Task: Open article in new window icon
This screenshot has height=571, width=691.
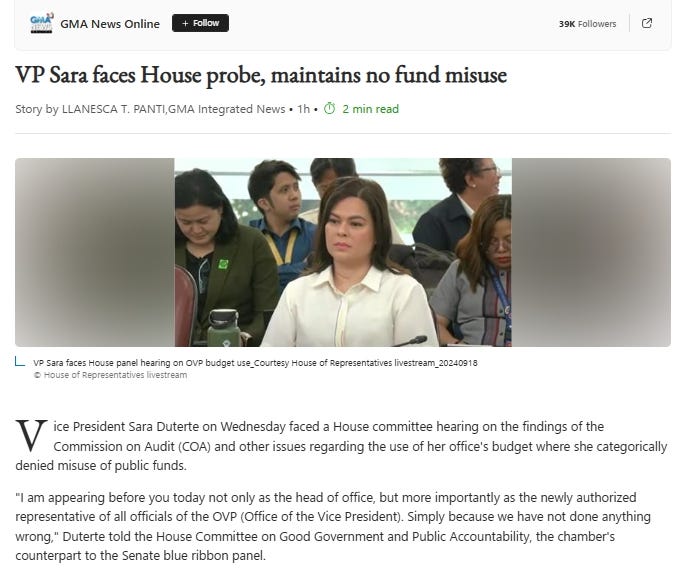Action: 646,23
